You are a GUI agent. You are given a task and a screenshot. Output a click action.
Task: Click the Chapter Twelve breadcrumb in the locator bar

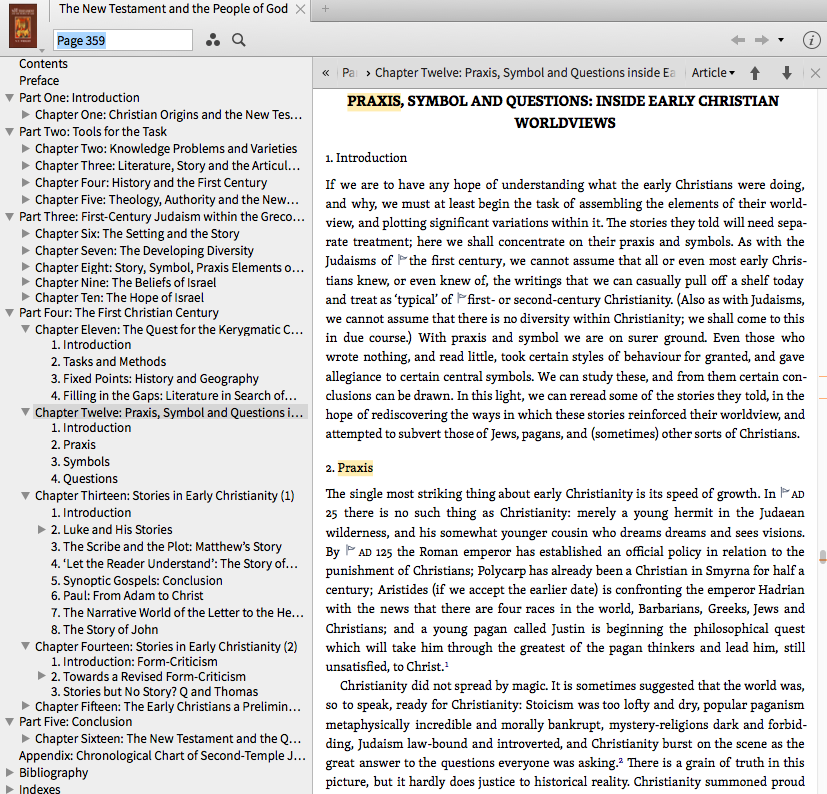click(525, 73)
